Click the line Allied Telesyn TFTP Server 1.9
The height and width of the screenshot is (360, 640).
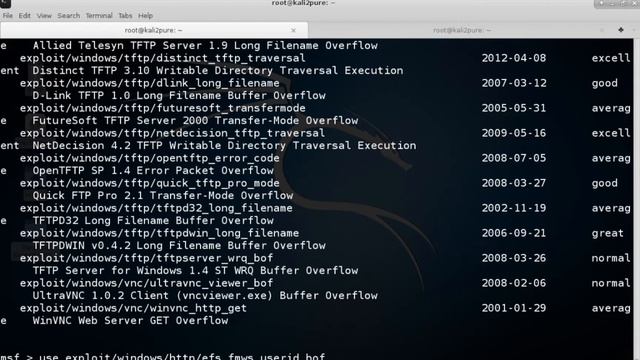pos(205,45)
